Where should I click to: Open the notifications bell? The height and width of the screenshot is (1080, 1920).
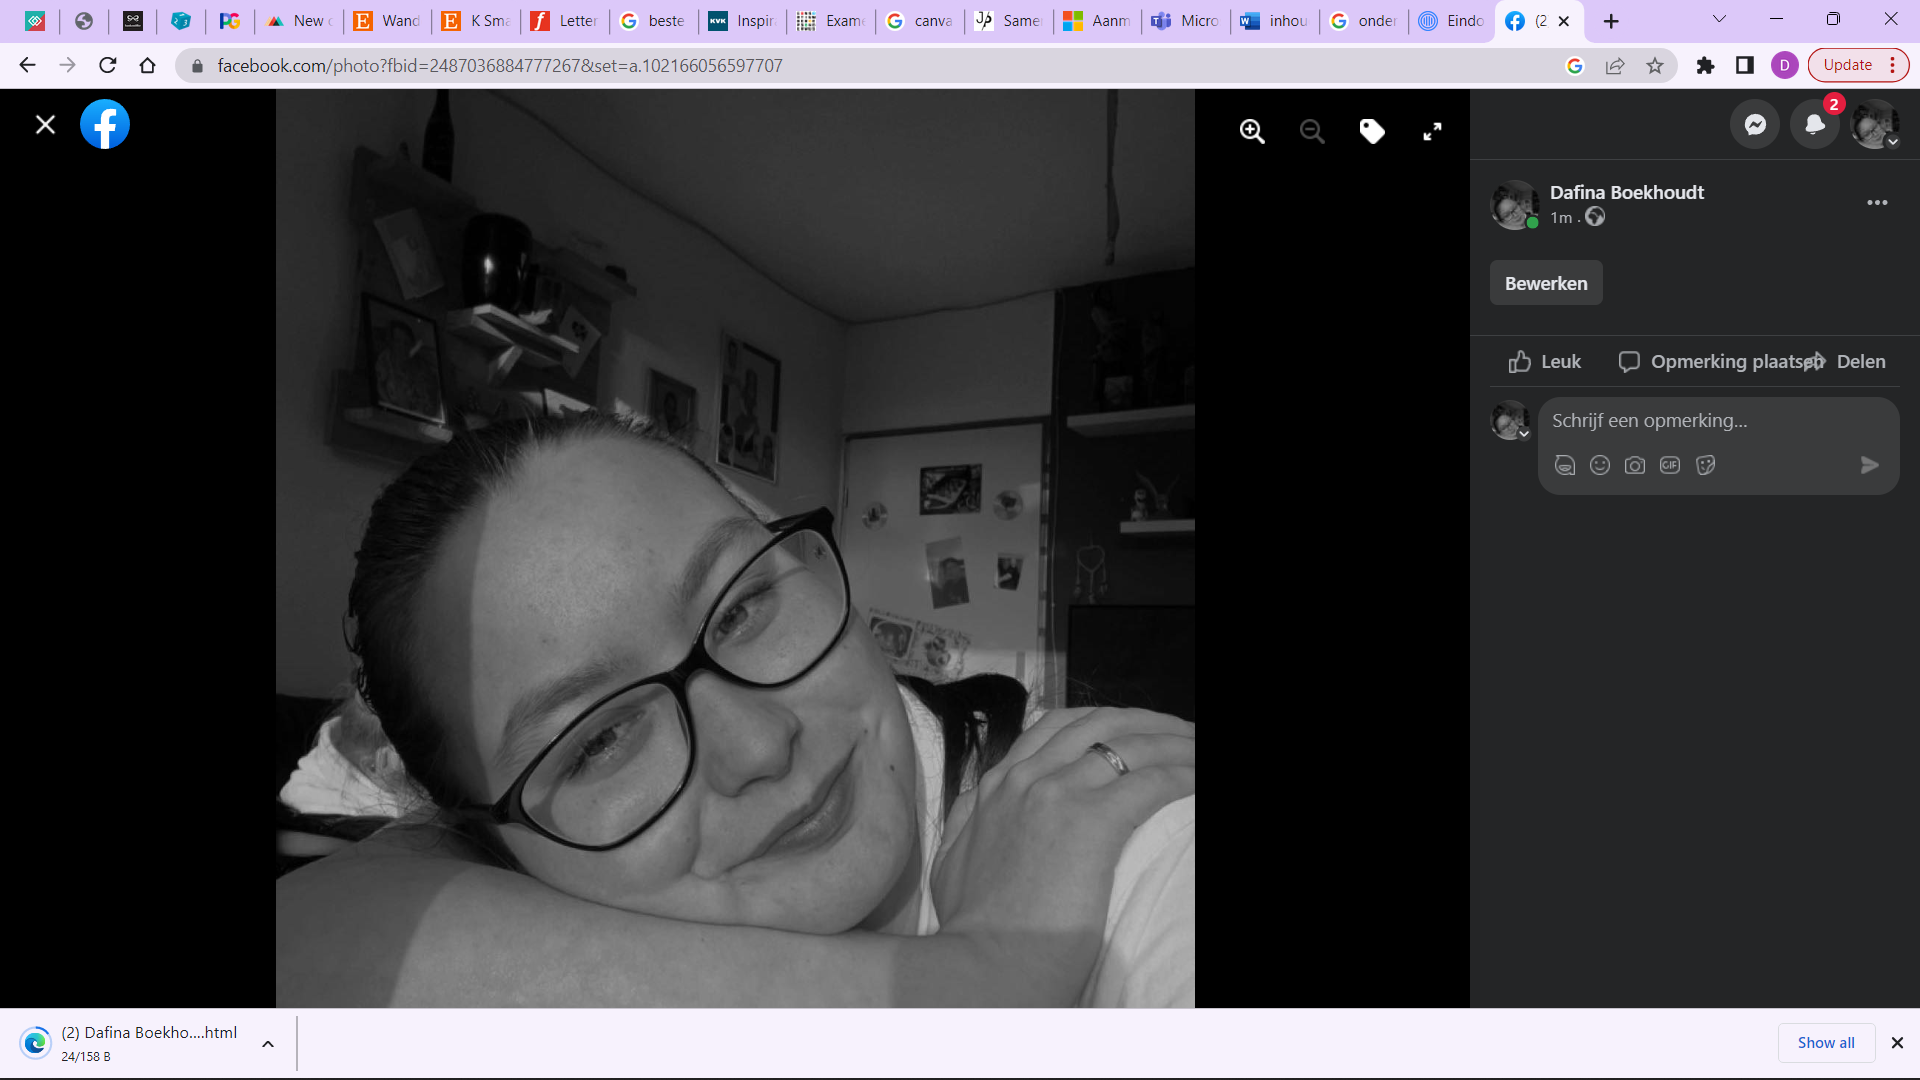(1815, 125)
